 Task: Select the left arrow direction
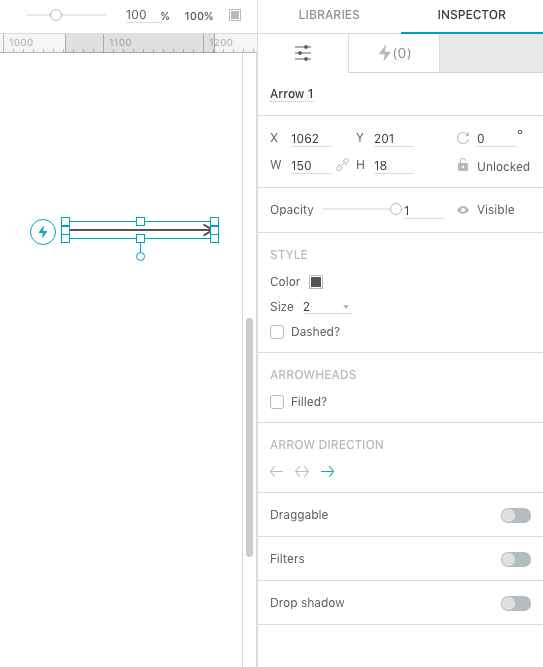tap(277, 471)
